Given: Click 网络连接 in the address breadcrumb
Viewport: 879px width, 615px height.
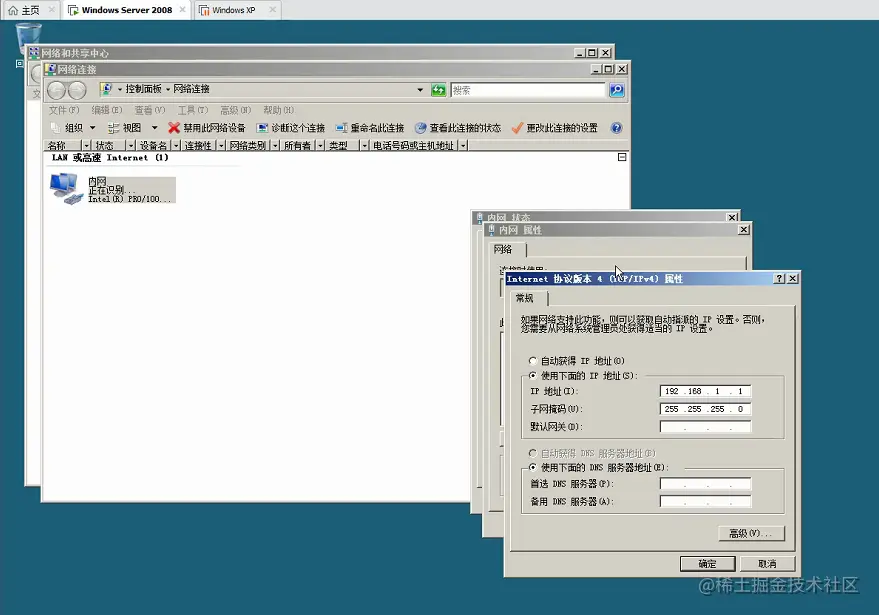Looking at the screenshot, I should coord(191,89).
